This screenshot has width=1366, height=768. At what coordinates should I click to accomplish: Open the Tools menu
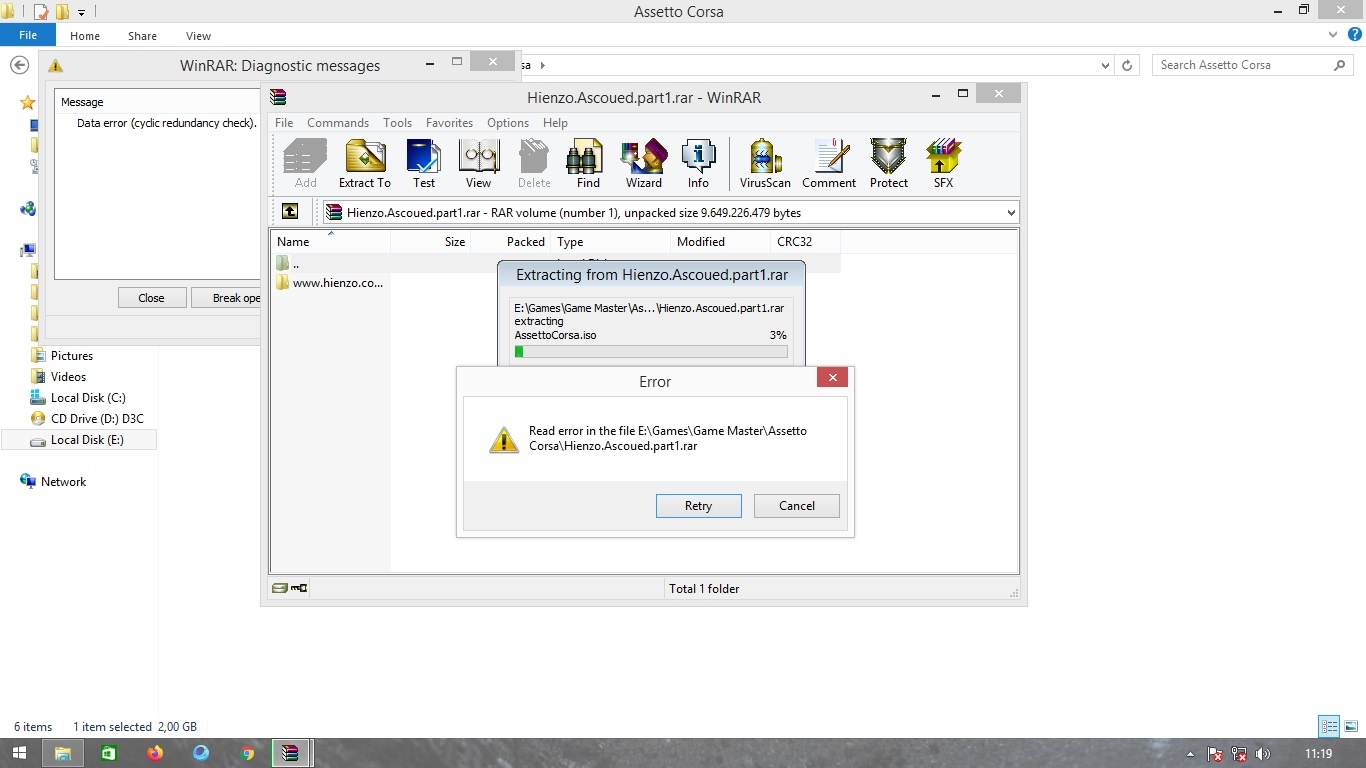coord(397,123)
